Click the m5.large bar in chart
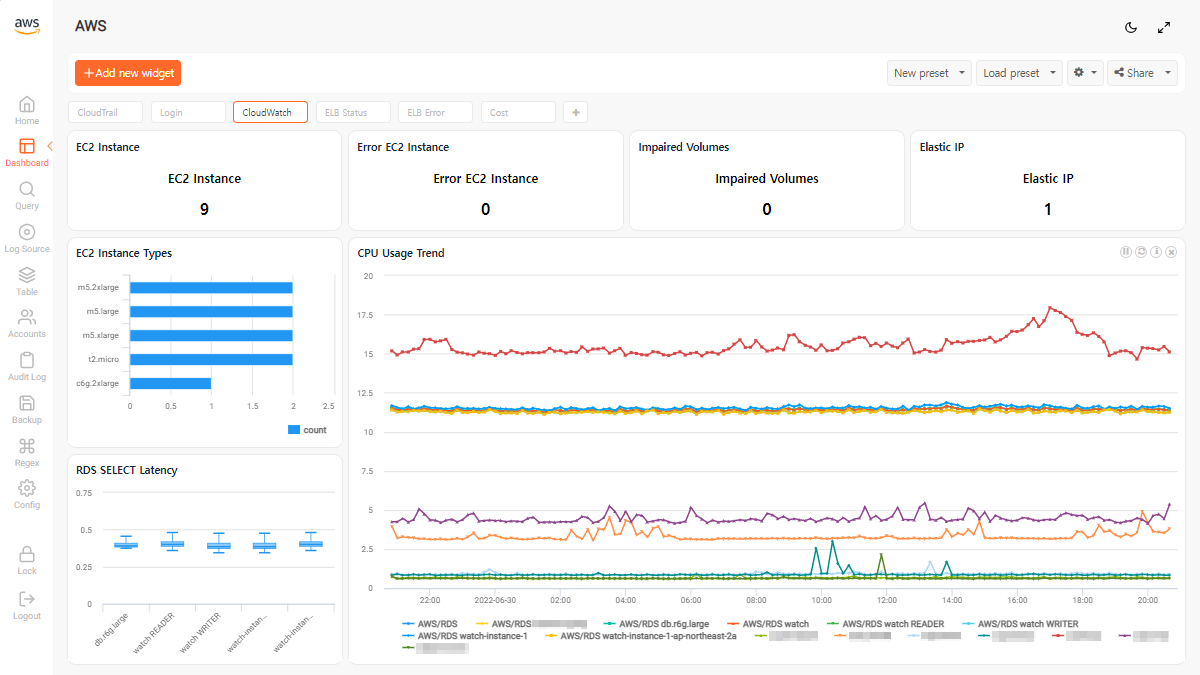 (x=211, y=312)
